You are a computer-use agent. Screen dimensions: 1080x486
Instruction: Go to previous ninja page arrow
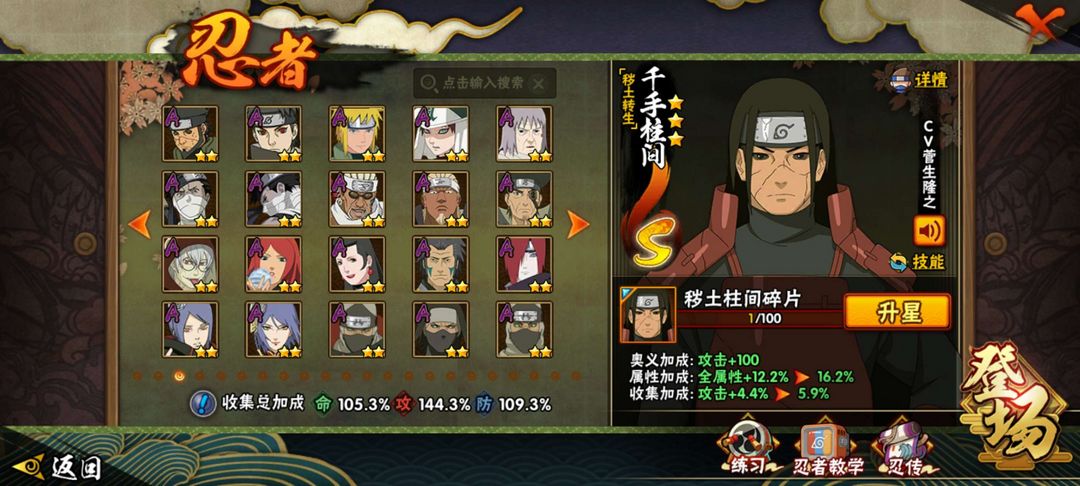click(x=140, y=224)
